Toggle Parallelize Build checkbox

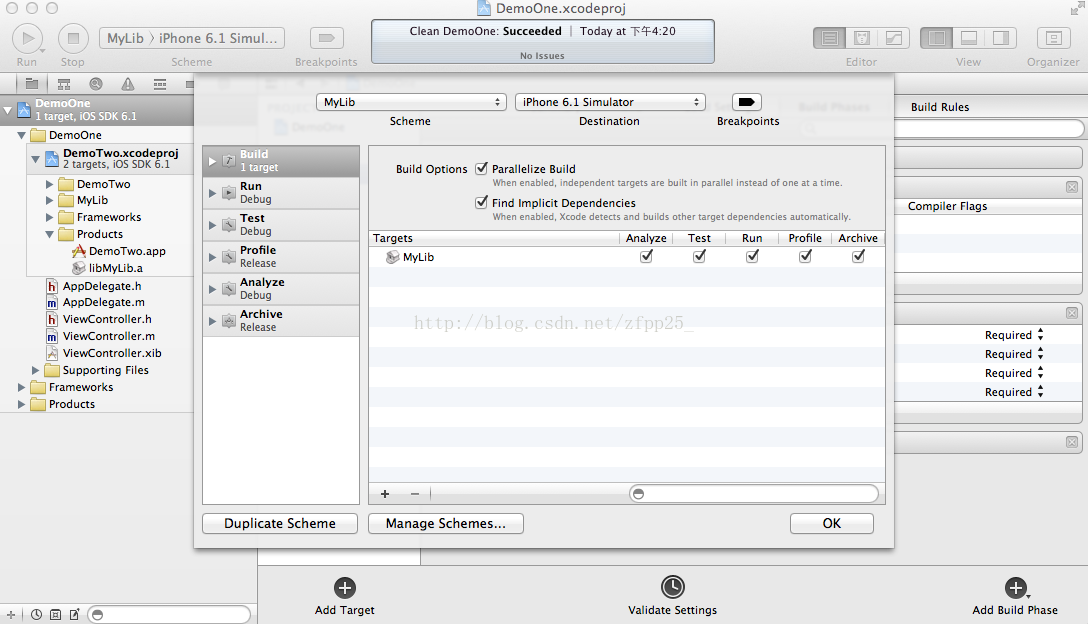point(481,168)
